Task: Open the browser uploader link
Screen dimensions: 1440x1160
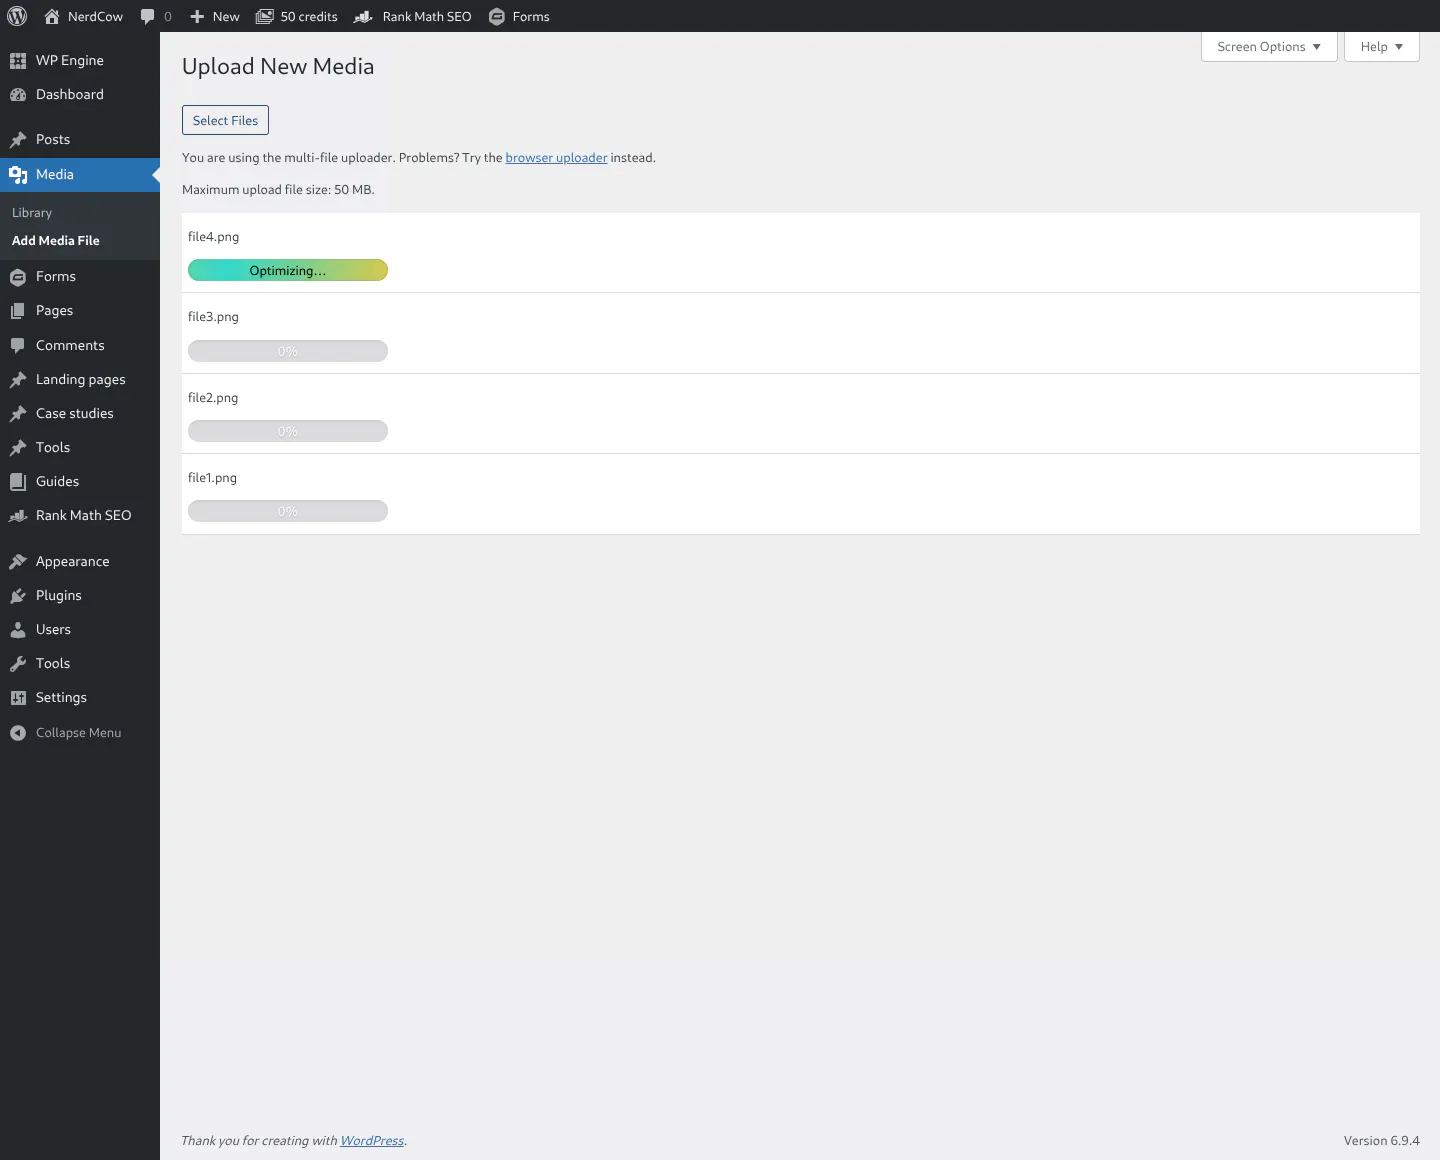Action: tap(556, 158)
